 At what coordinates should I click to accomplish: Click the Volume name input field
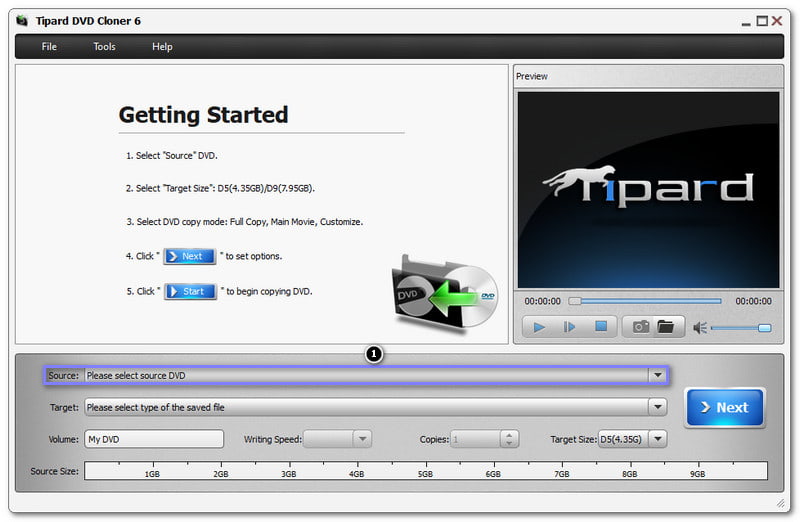pos(154,439)
